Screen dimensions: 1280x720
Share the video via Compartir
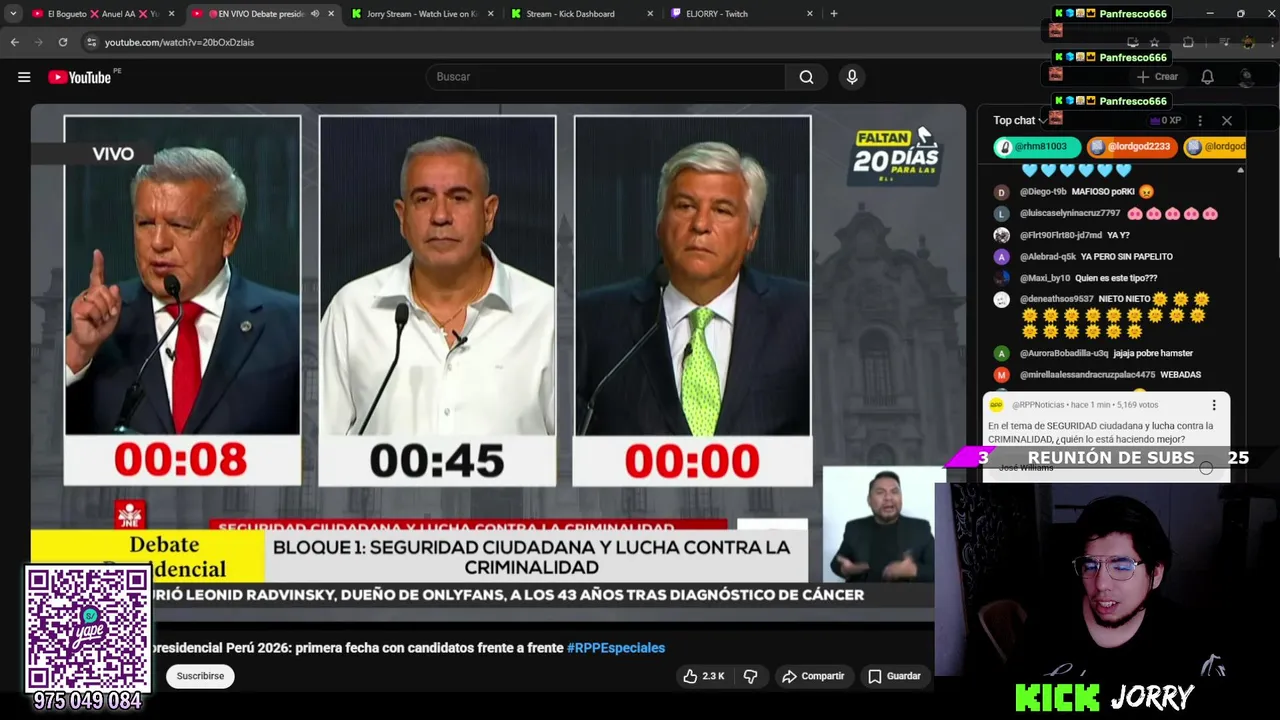coord(813,676)
